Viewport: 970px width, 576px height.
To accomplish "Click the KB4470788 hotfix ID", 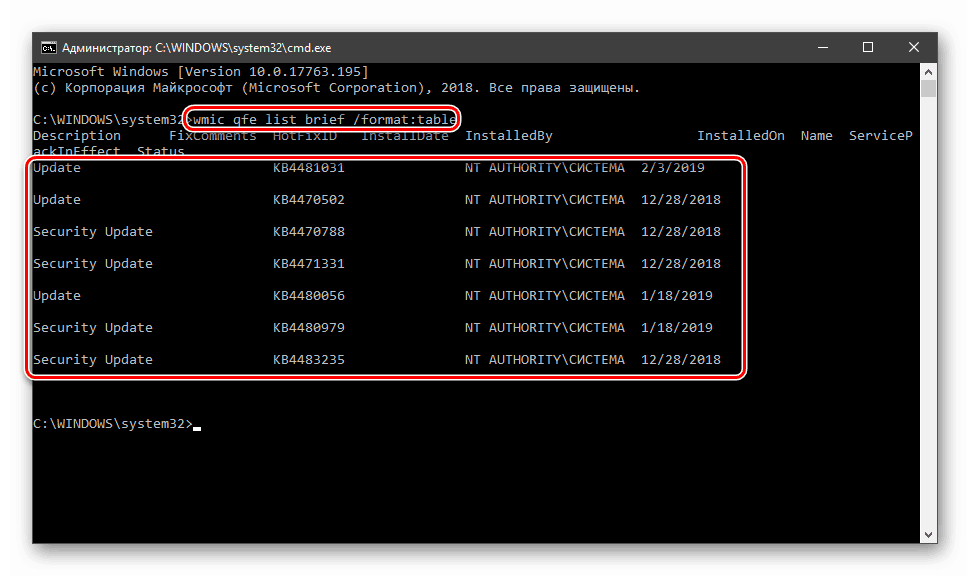I will pyautogui.click(x=309, y=231).
